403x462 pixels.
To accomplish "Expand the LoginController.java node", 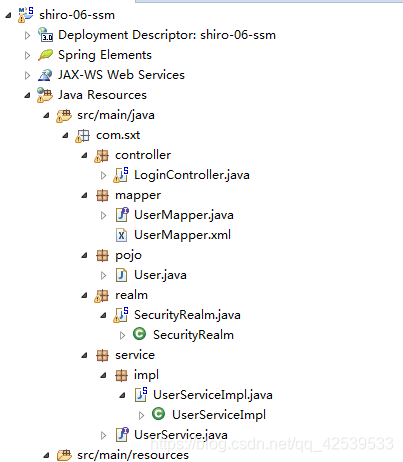I will (x=103, y=175).
